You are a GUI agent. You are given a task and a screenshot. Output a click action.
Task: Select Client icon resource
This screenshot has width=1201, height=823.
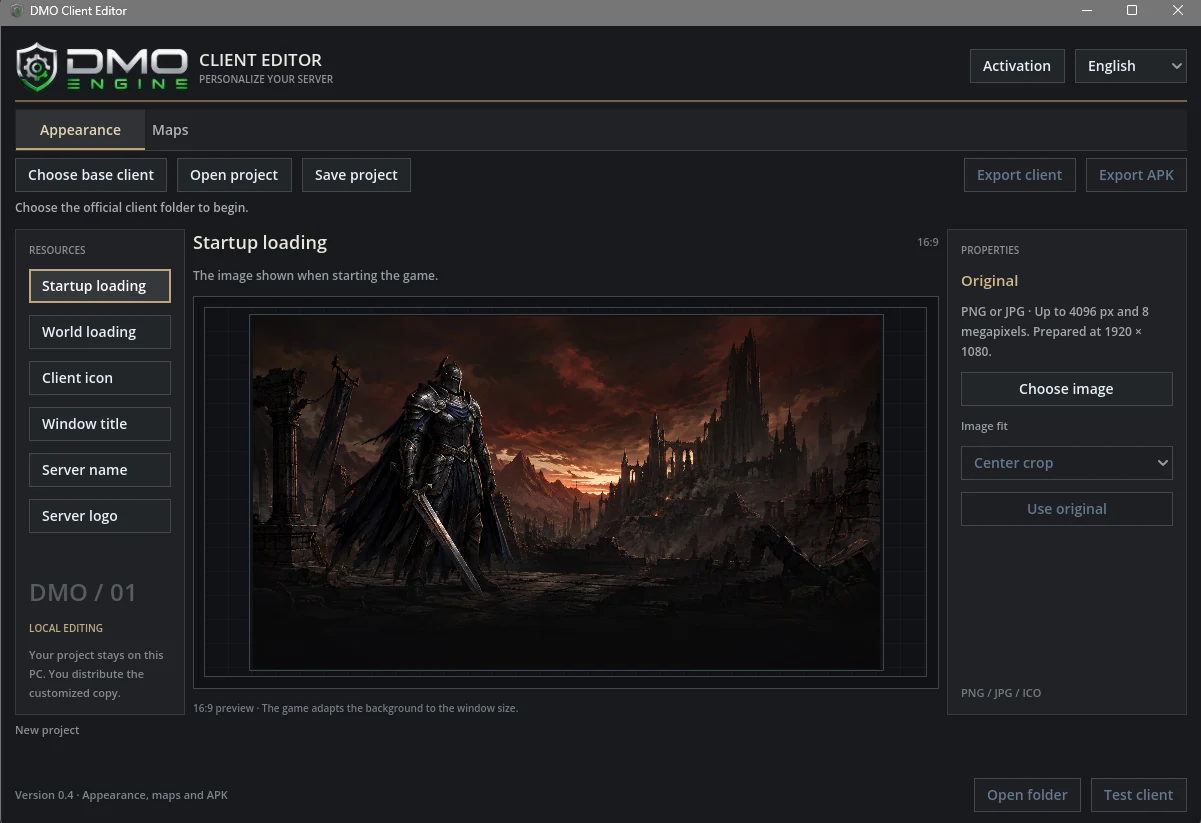[x=100, y=378]
